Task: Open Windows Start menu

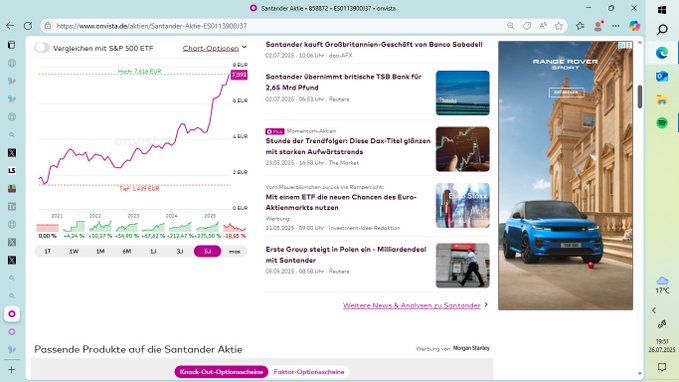Action: 662,10
